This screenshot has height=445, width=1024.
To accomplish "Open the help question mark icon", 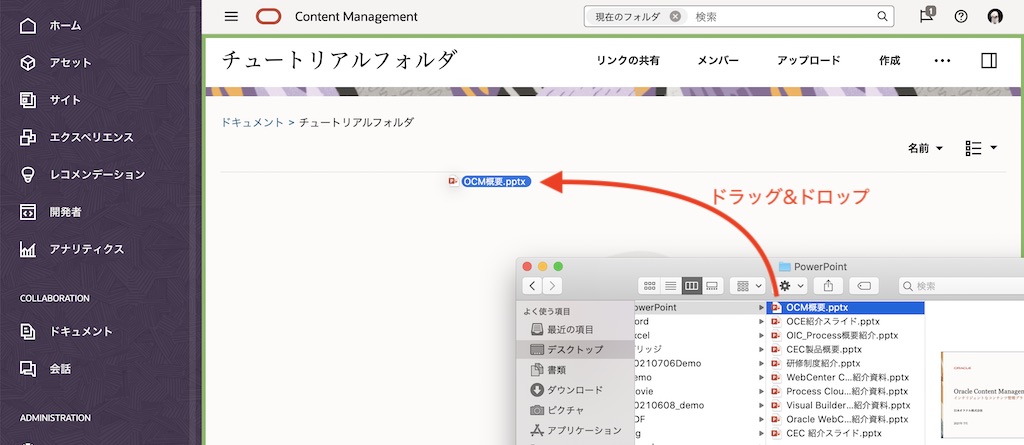I will coord(961,16).
